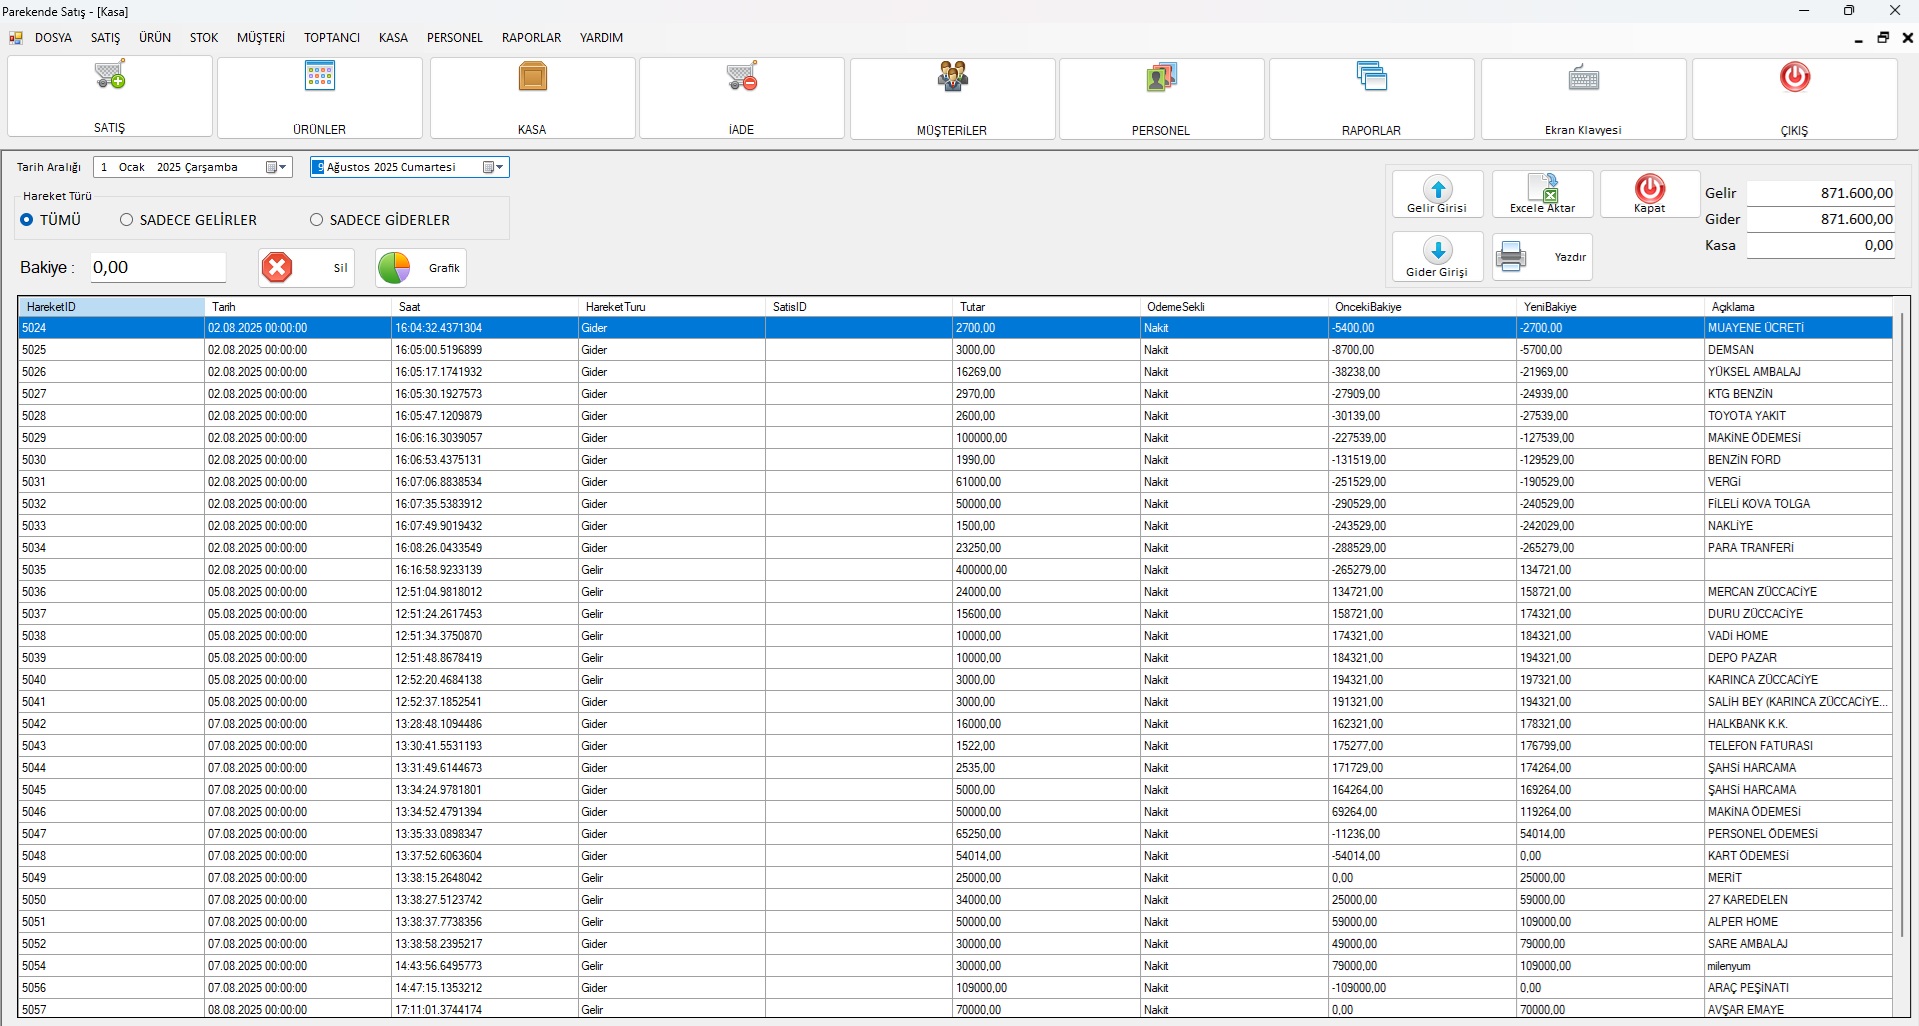Choose SADECE GELİRLER radio option
Screen dimensions: 1919x1026
[127, 220]
